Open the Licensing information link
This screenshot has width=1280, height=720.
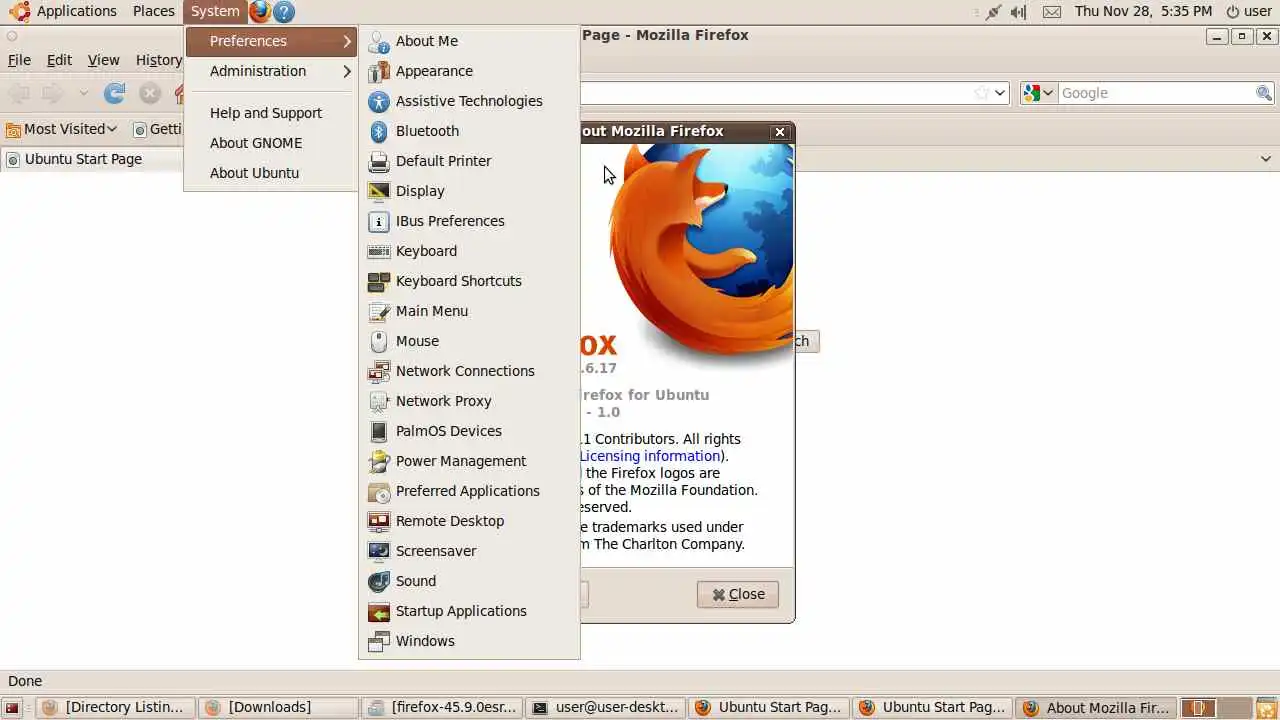[650, 456]
